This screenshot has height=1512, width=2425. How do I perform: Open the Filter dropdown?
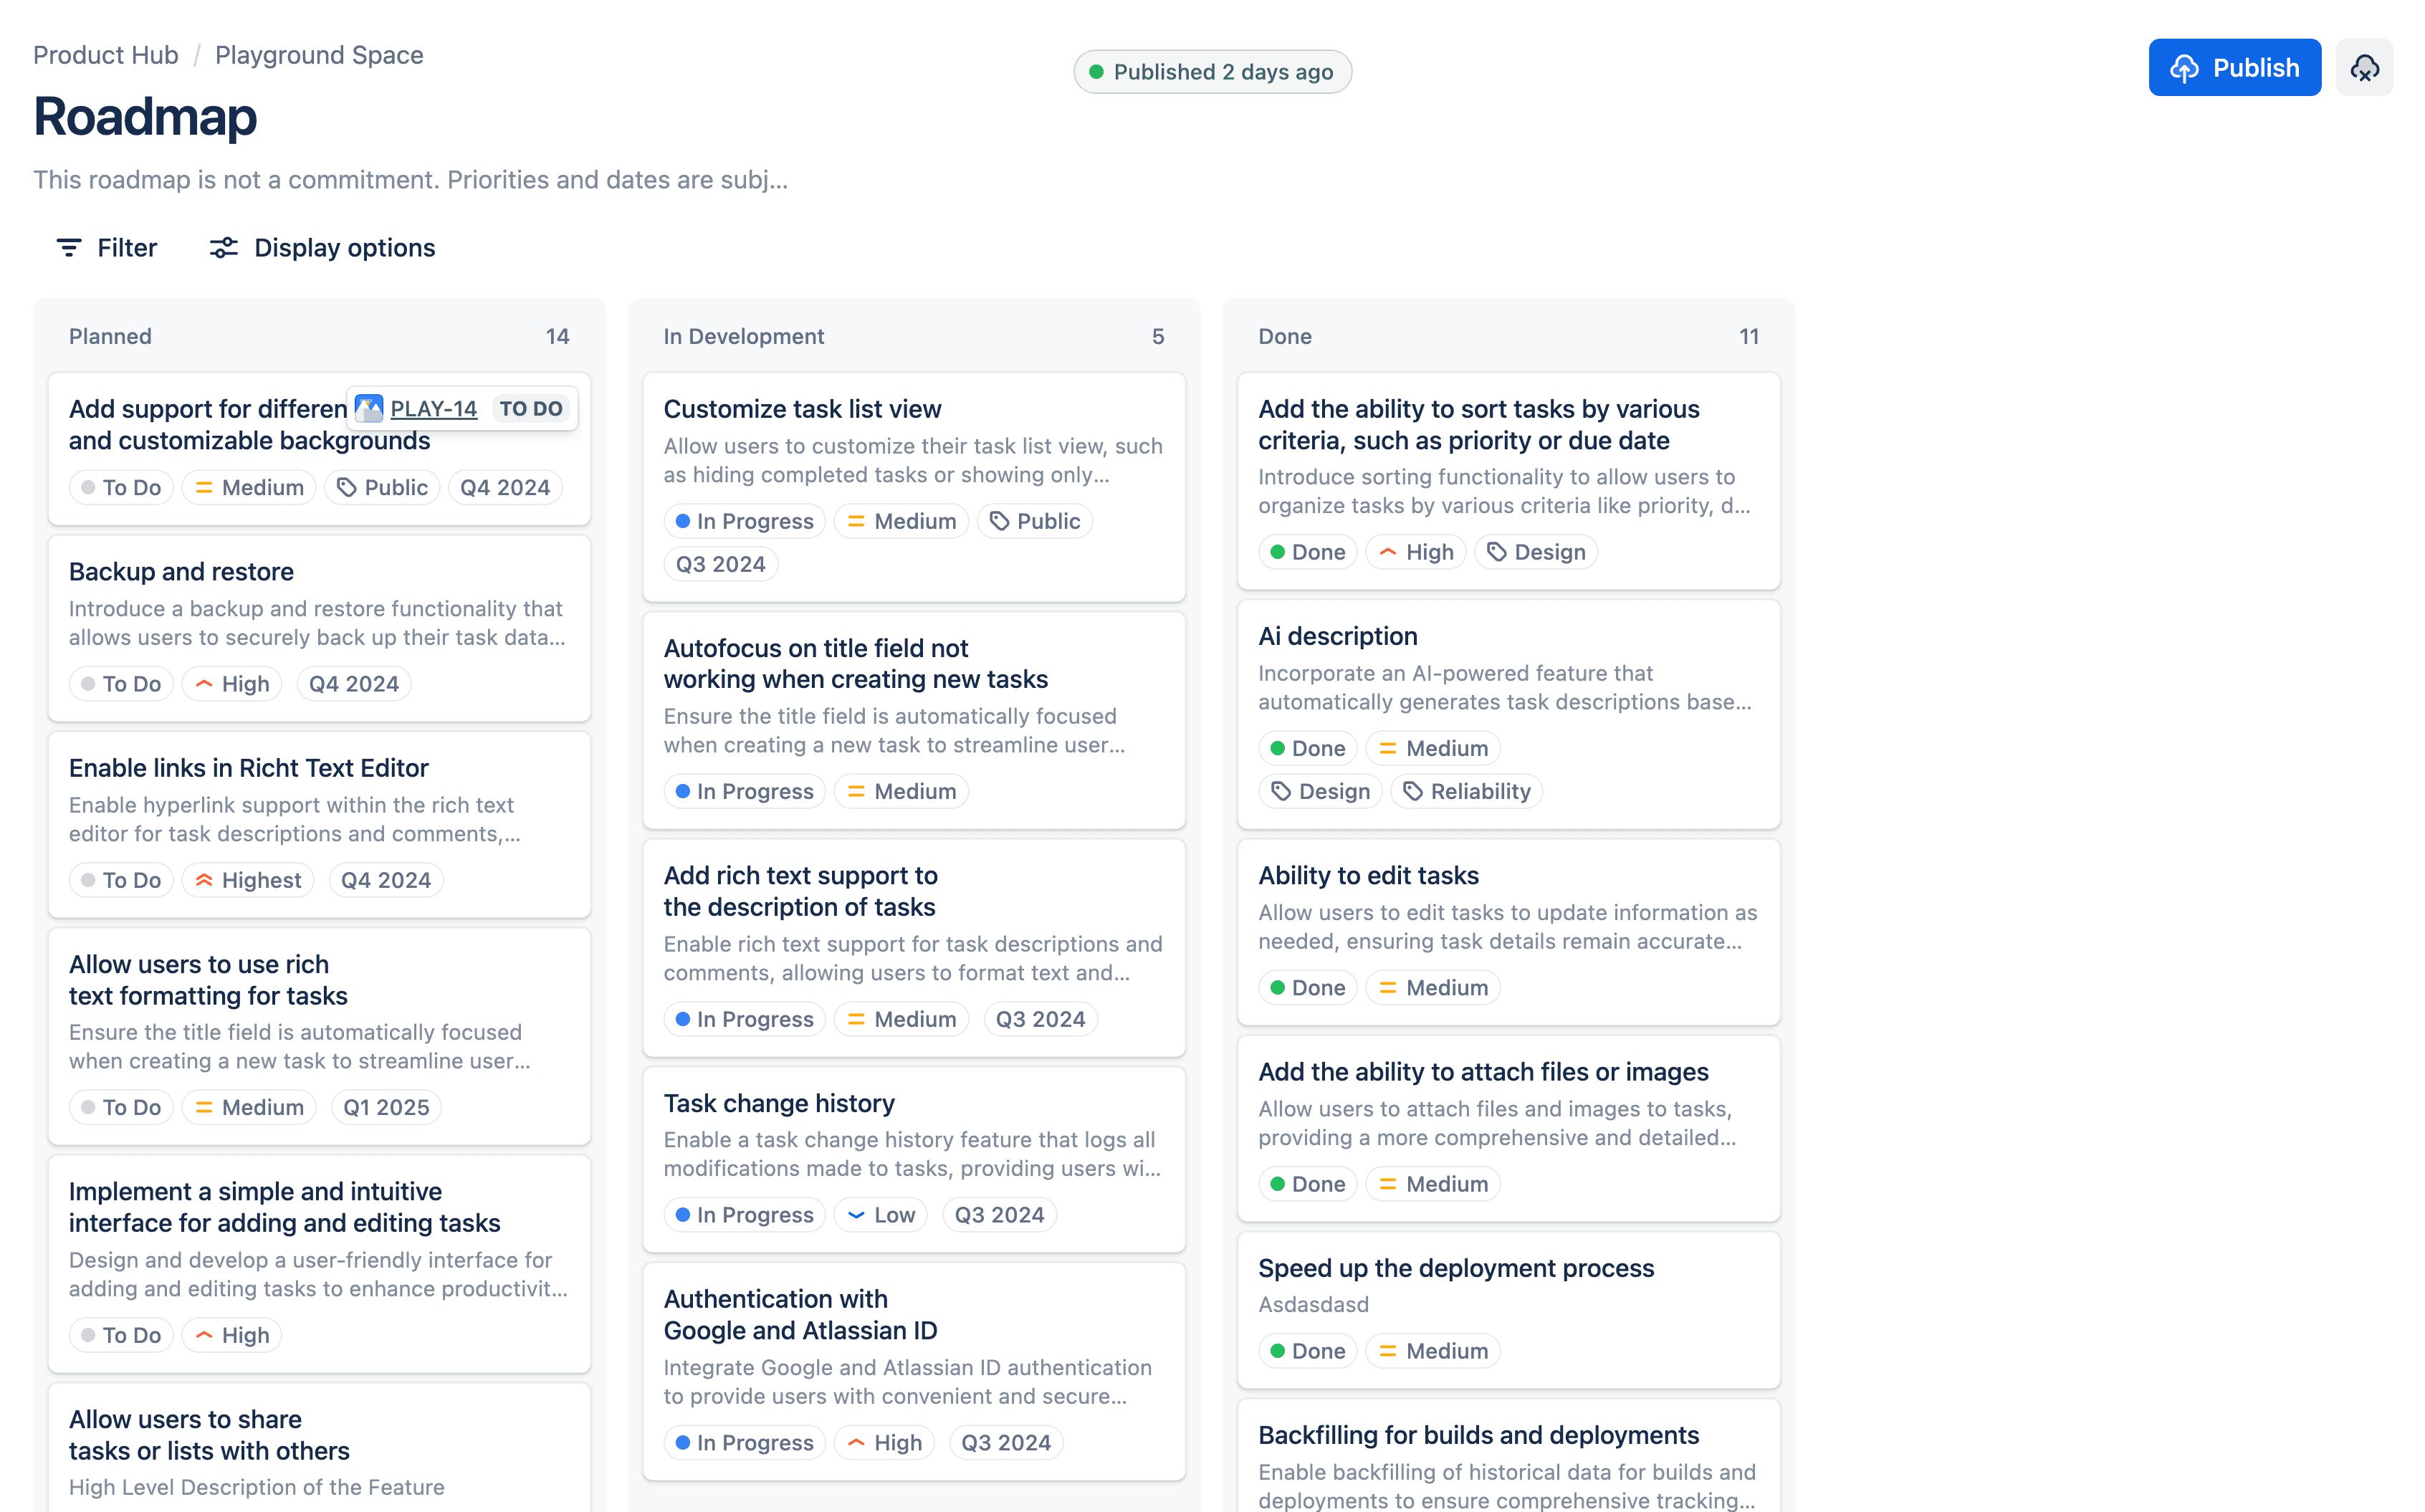click(x=126, y=247)
